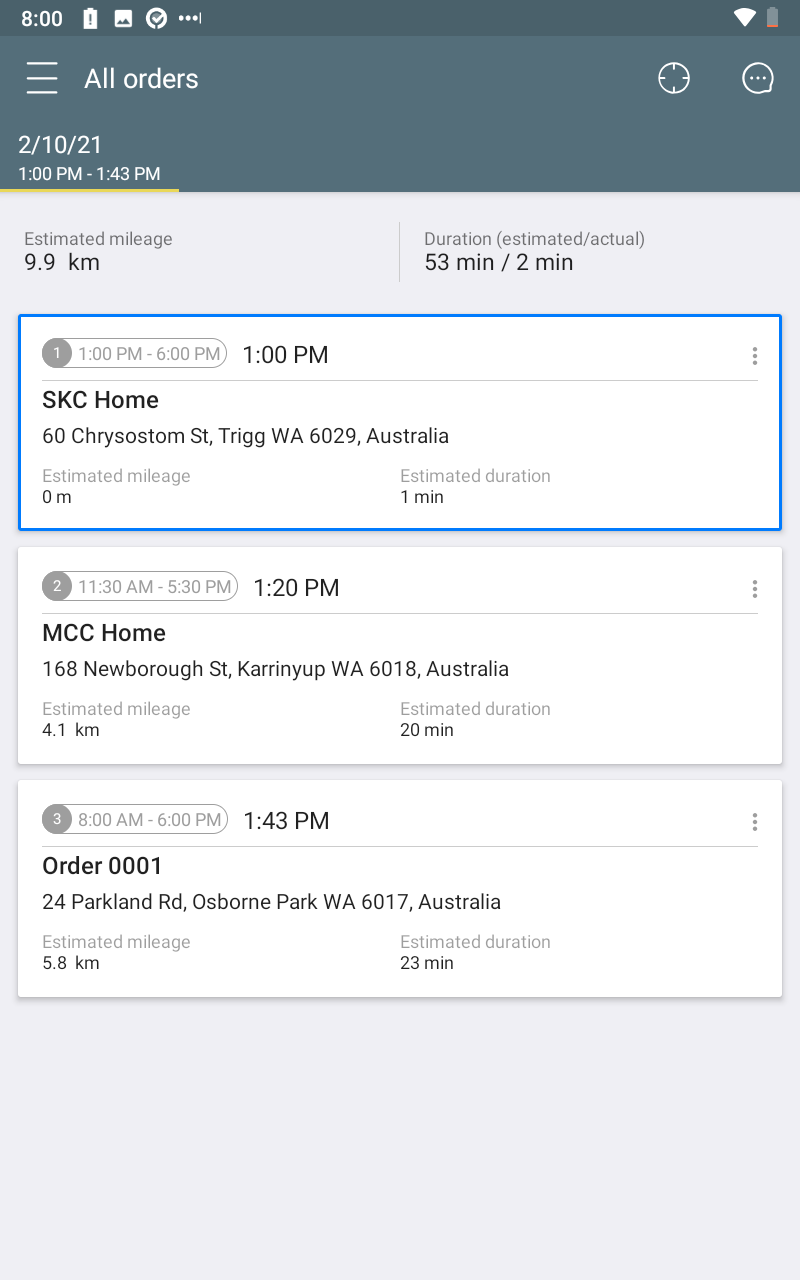Tap the locate/crosshair target icon
The height and width of the screenshot is (1280, 800).
674,78
